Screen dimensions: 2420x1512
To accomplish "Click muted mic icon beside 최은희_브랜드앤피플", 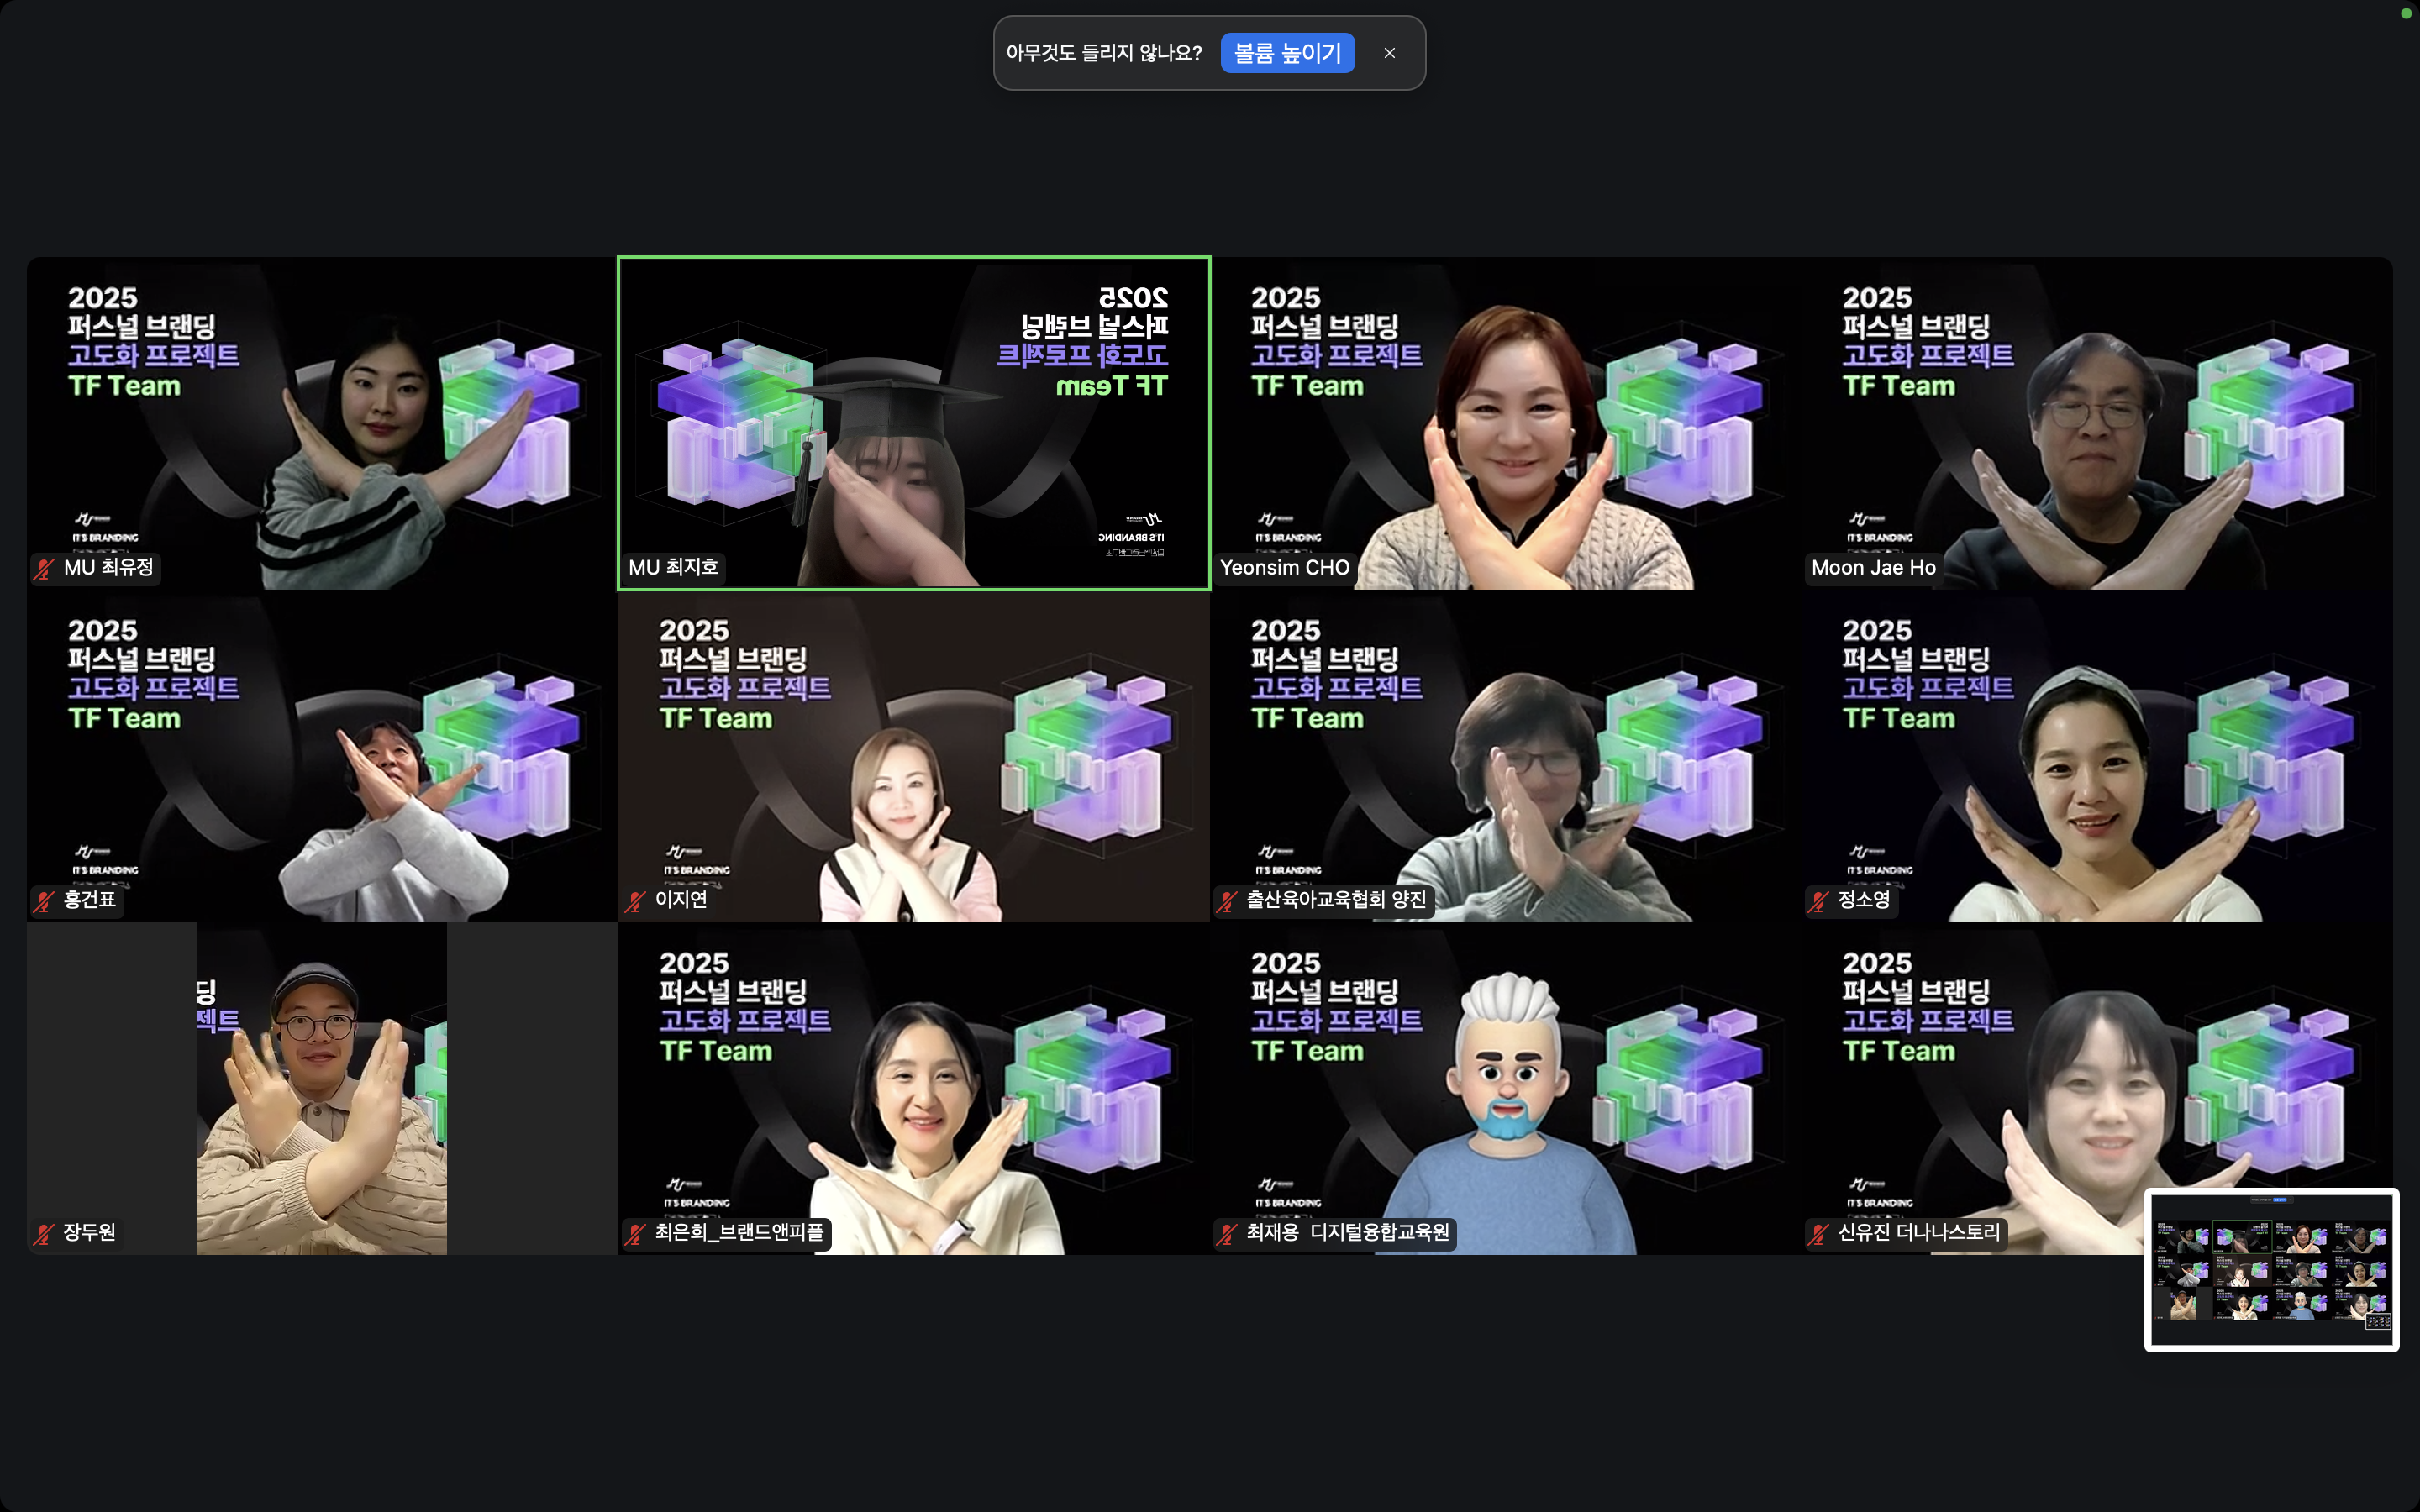I will click(635, 1234).
